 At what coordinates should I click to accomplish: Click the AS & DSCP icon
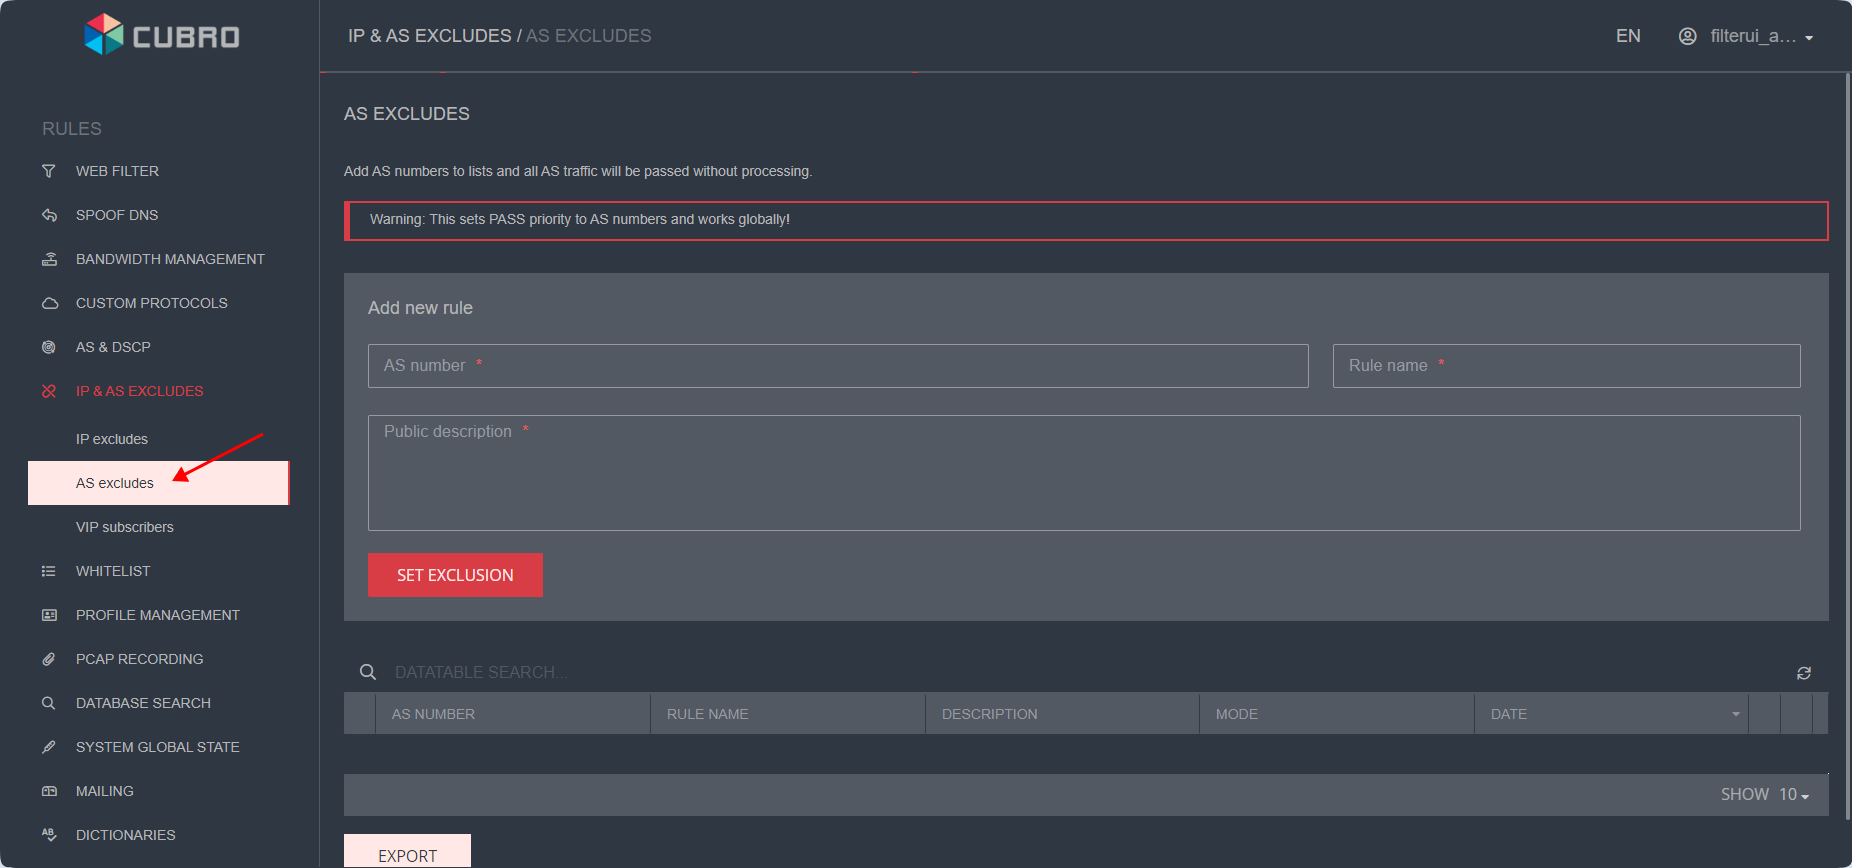tap(49, 347)
